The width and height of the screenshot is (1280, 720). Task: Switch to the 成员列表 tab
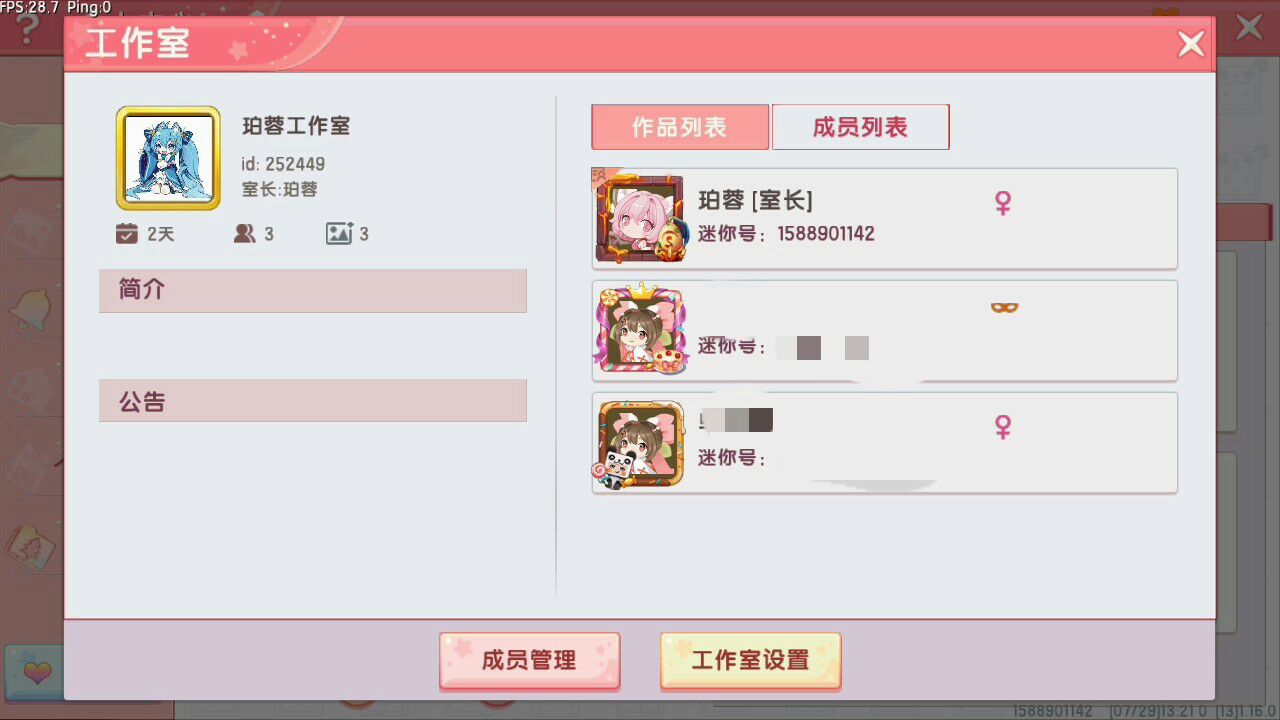[860, 127]
